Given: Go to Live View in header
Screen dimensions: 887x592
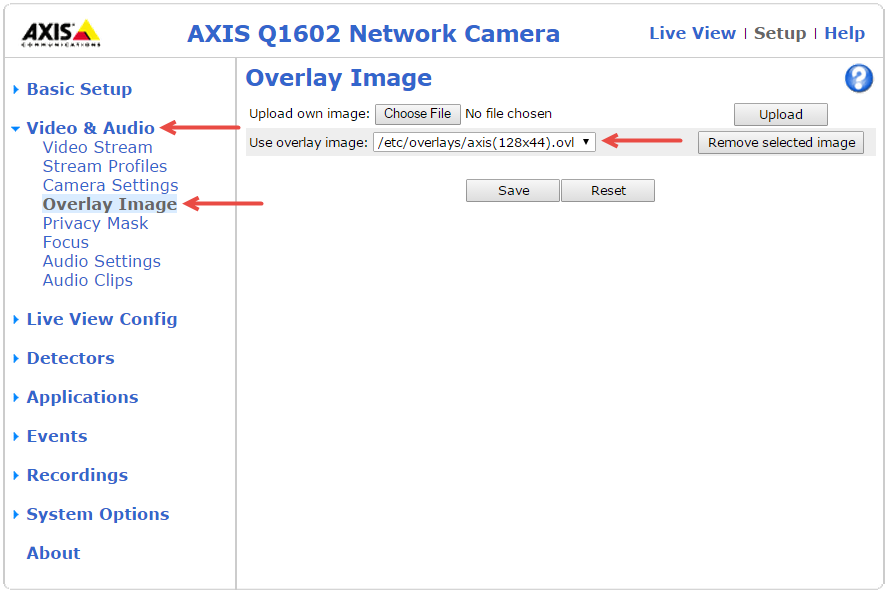Looking at the screenshot, I should pyautogui.click(x=692, y=33).
